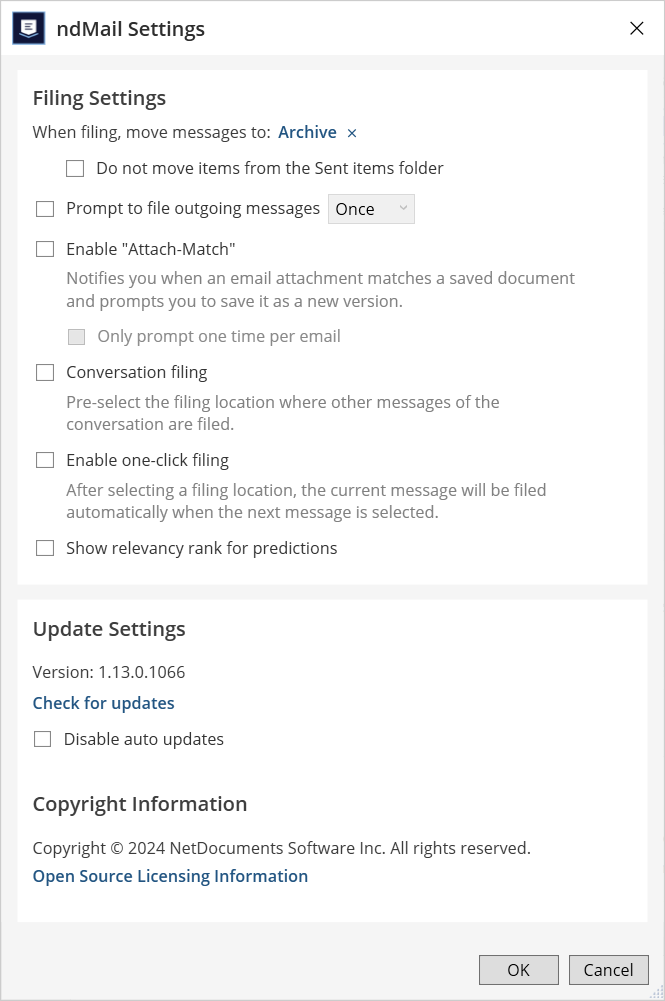Open the 'Once' frequency dropdown
Viewport: 665px width, 1001px height.
371,209
